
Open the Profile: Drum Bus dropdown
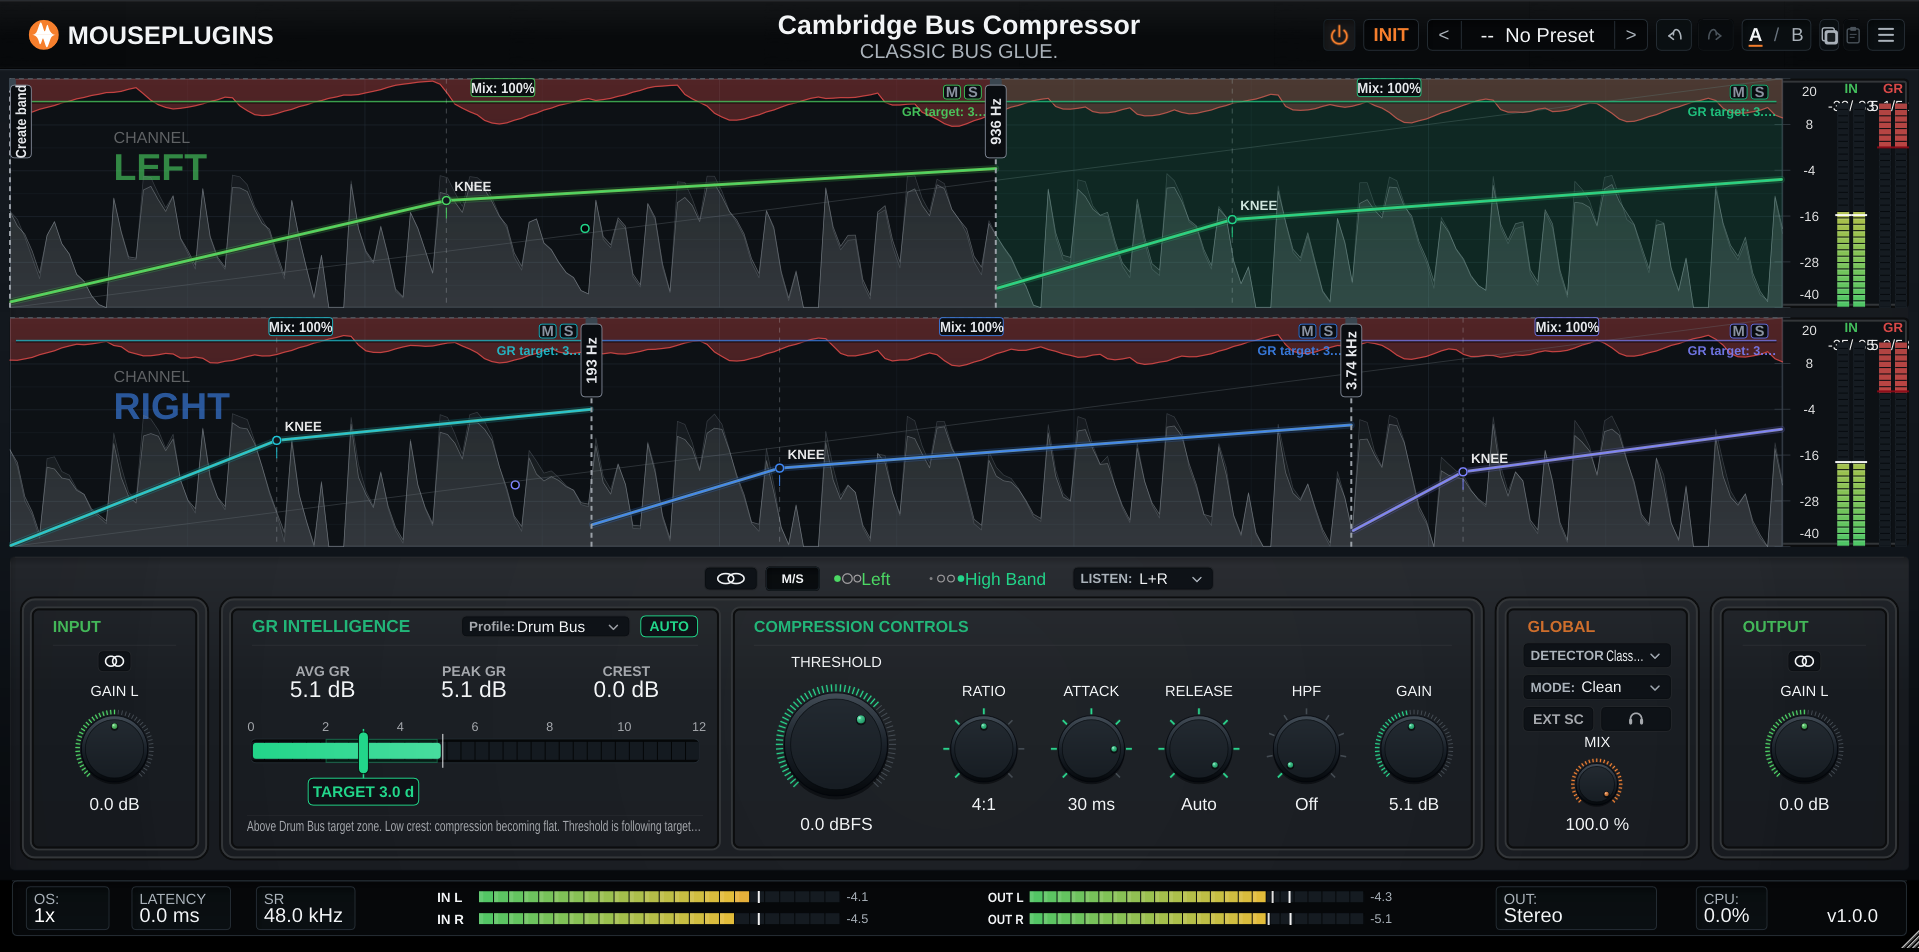(x=545, y=627)
